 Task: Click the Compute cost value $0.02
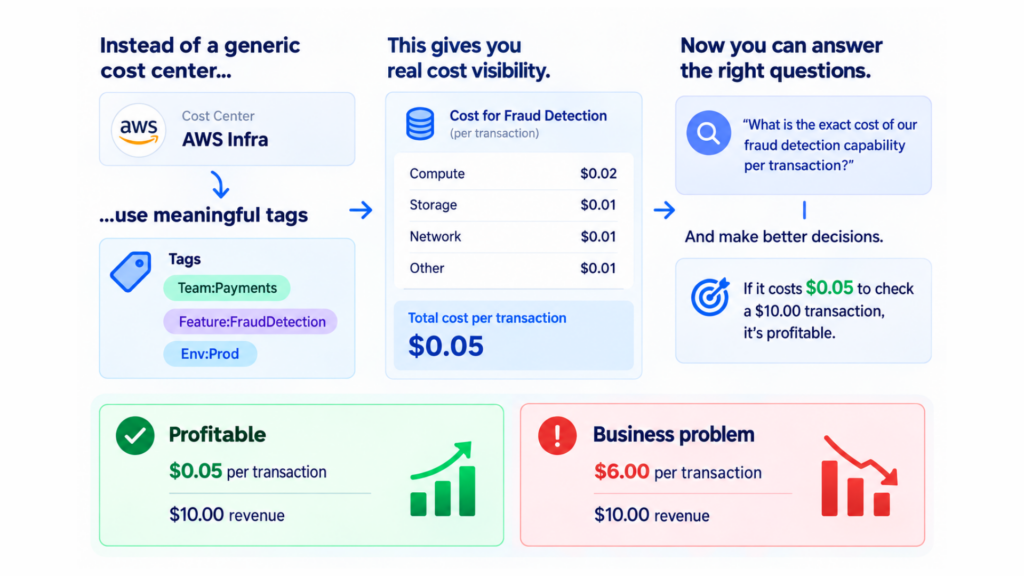point(598,174)
